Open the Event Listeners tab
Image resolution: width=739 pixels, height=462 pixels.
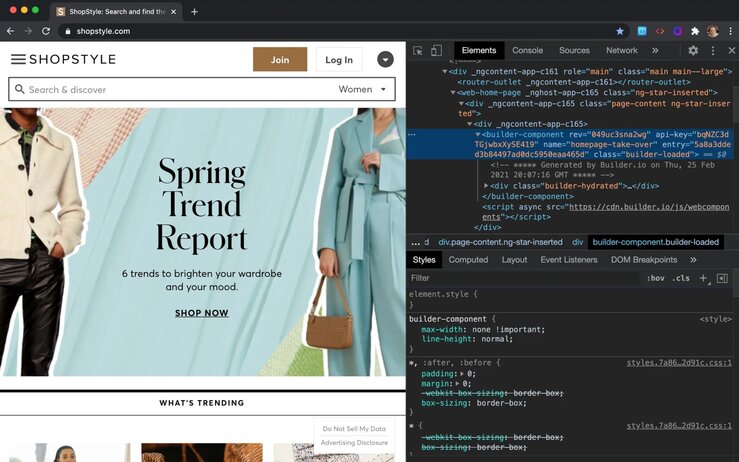pyautogui.click(x=568, y=260)
